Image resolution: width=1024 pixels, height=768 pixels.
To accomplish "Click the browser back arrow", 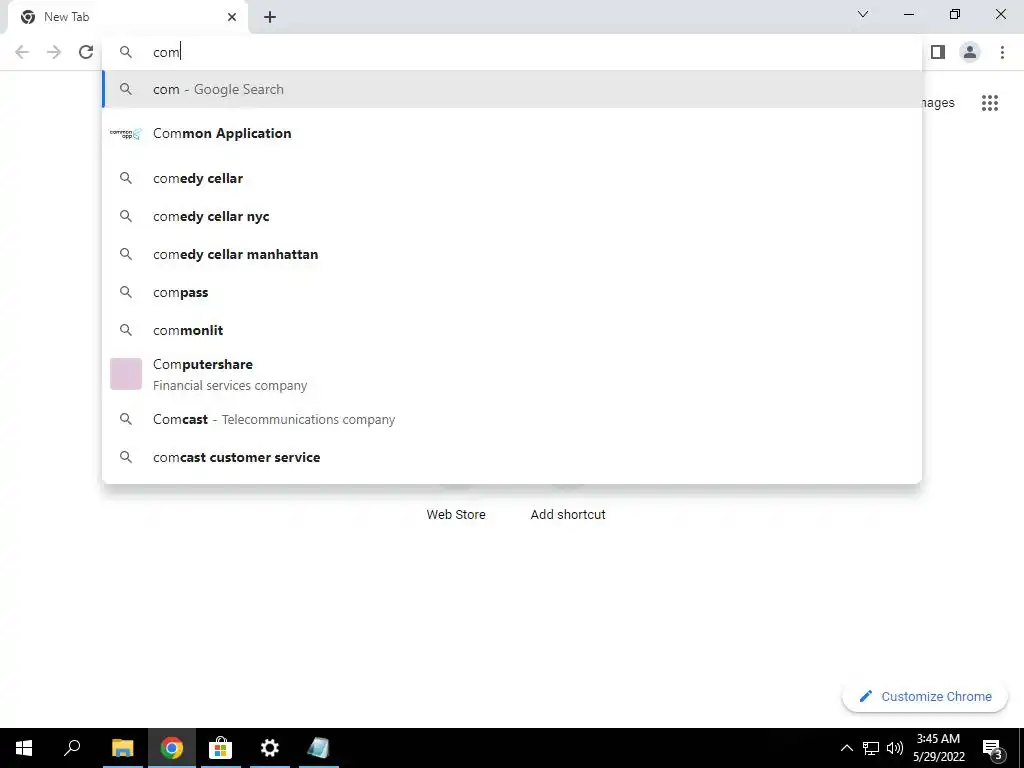I will (22, 52).
